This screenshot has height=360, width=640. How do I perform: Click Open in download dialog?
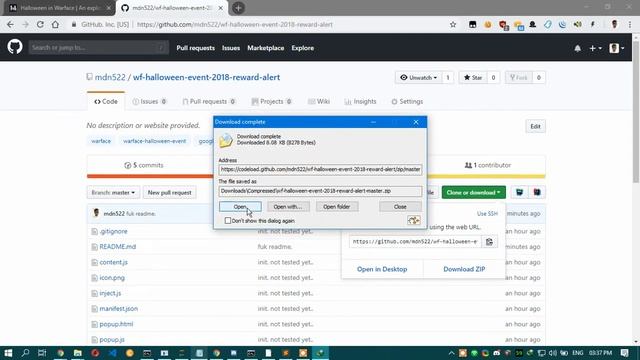[240, 207]
